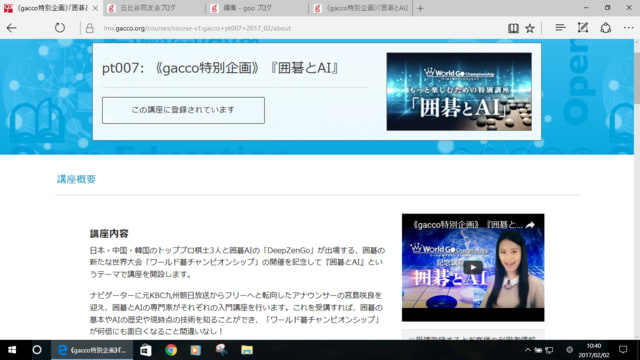Click the World Go Championship course banner image
Viewport: 640px width, 360px height.
(x=459, y=91)
